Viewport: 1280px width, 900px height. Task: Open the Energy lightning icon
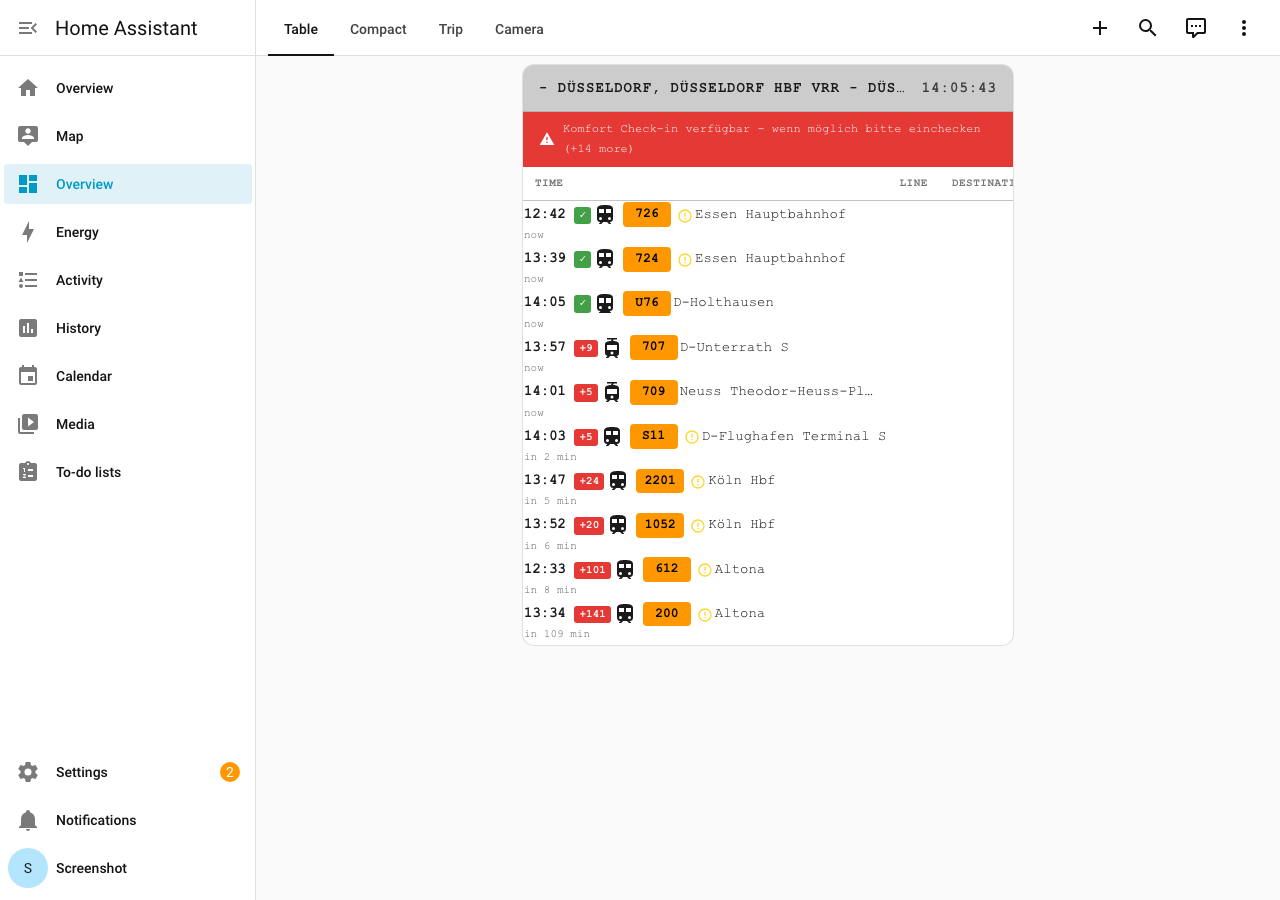tap(28, 232)
